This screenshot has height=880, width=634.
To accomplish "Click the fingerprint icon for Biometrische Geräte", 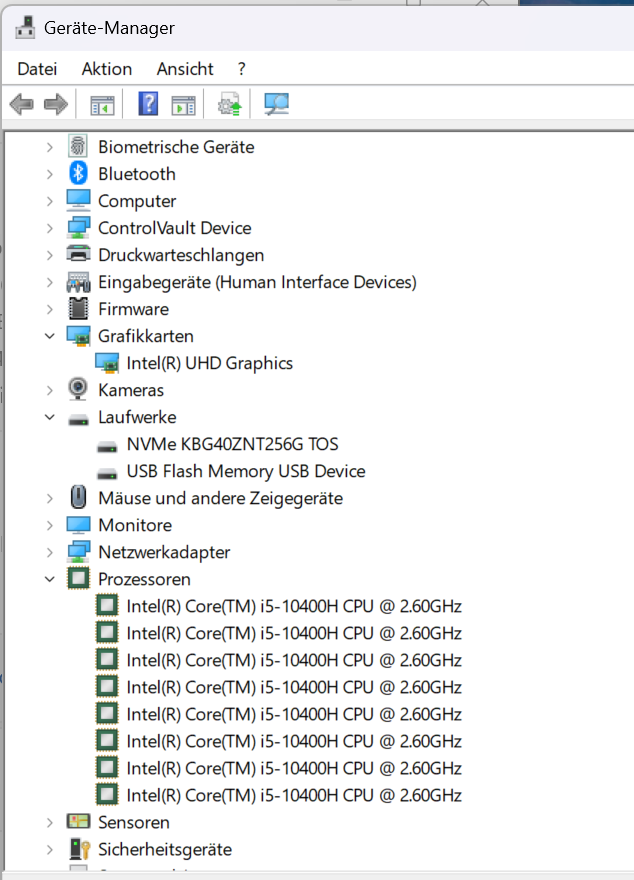I will tap(78, 146).
